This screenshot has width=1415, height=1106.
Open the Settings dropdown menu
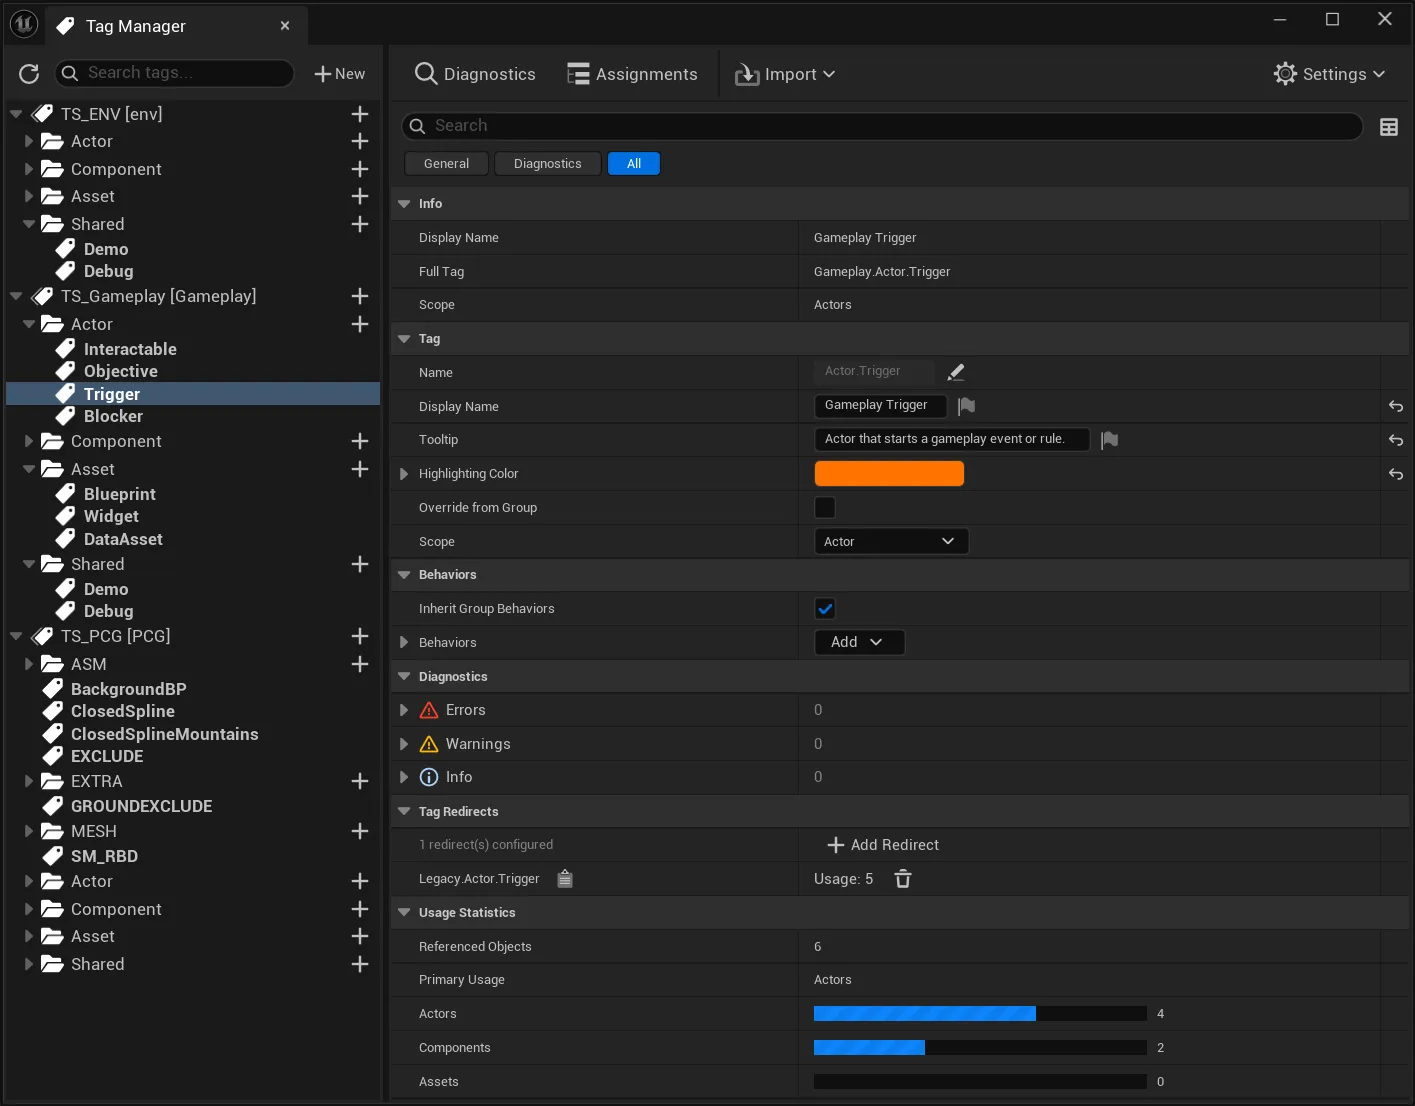(1330, 74)
